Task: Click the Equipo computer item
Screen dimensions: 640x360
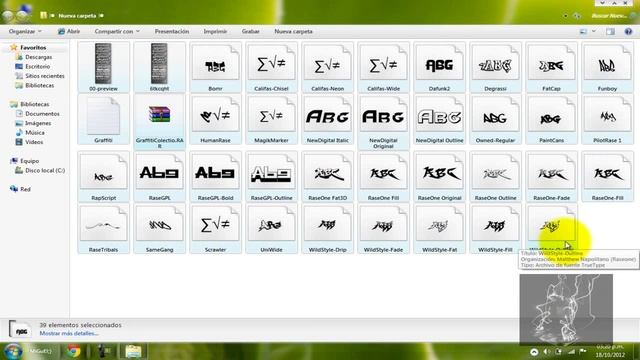Action: pos(29,161)
